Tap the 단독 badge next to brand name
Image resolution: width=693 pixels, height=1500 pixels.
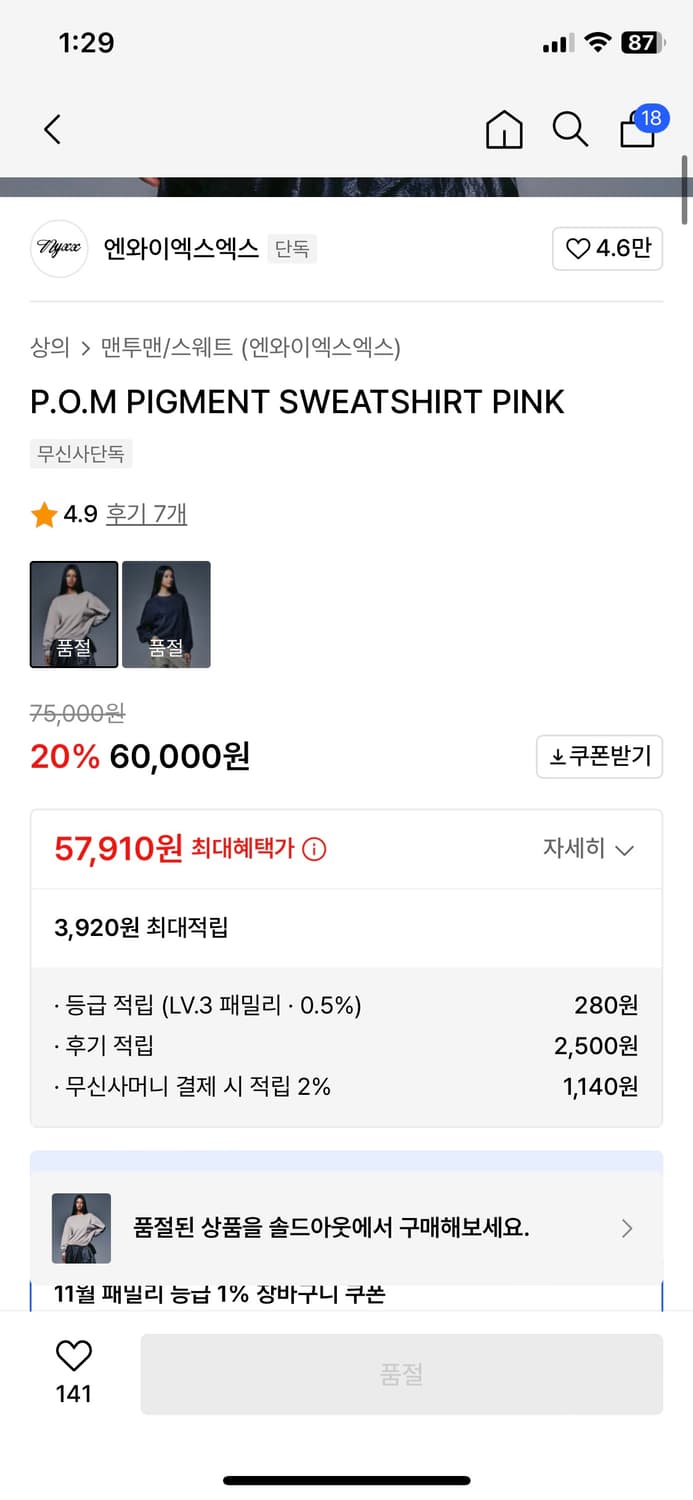pos(292,248)
